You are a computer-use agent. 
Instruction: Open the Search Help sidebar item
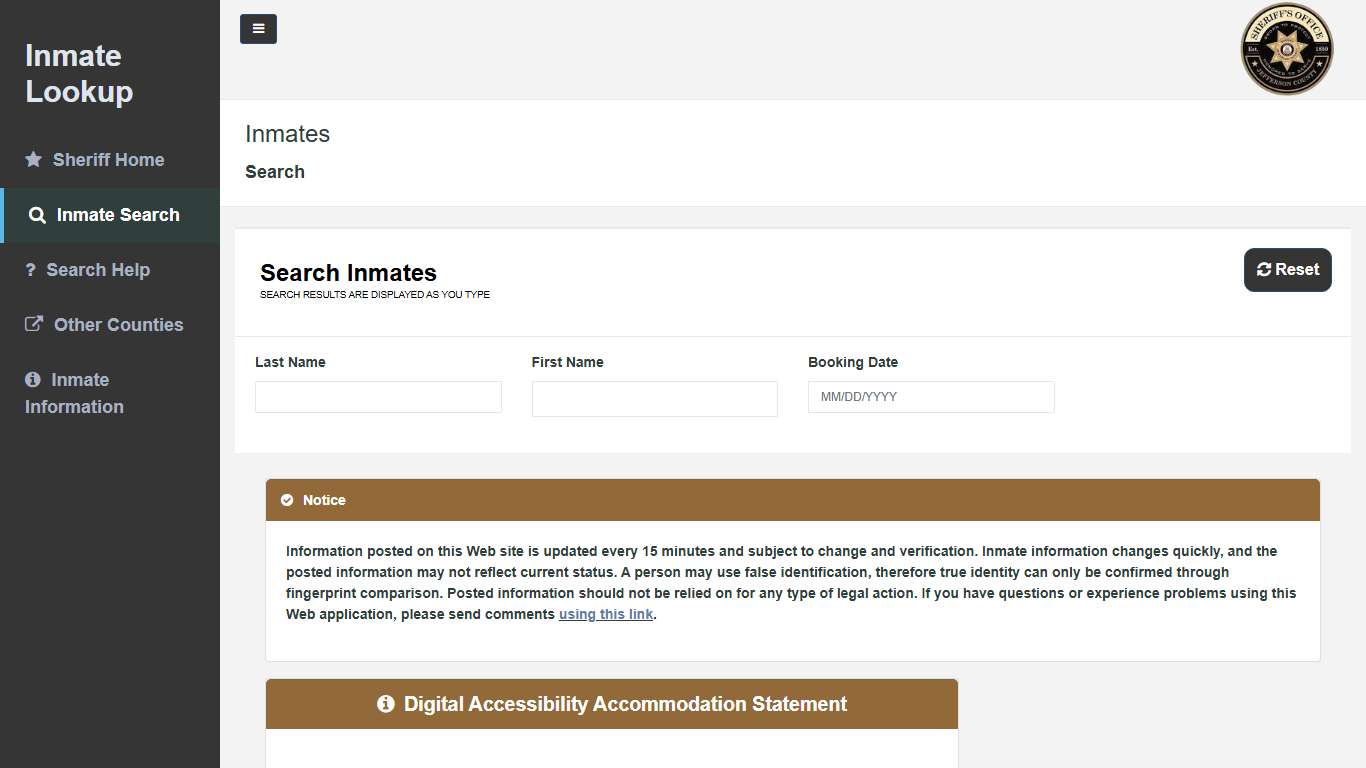pyautogui.click(x=98, y=270)
